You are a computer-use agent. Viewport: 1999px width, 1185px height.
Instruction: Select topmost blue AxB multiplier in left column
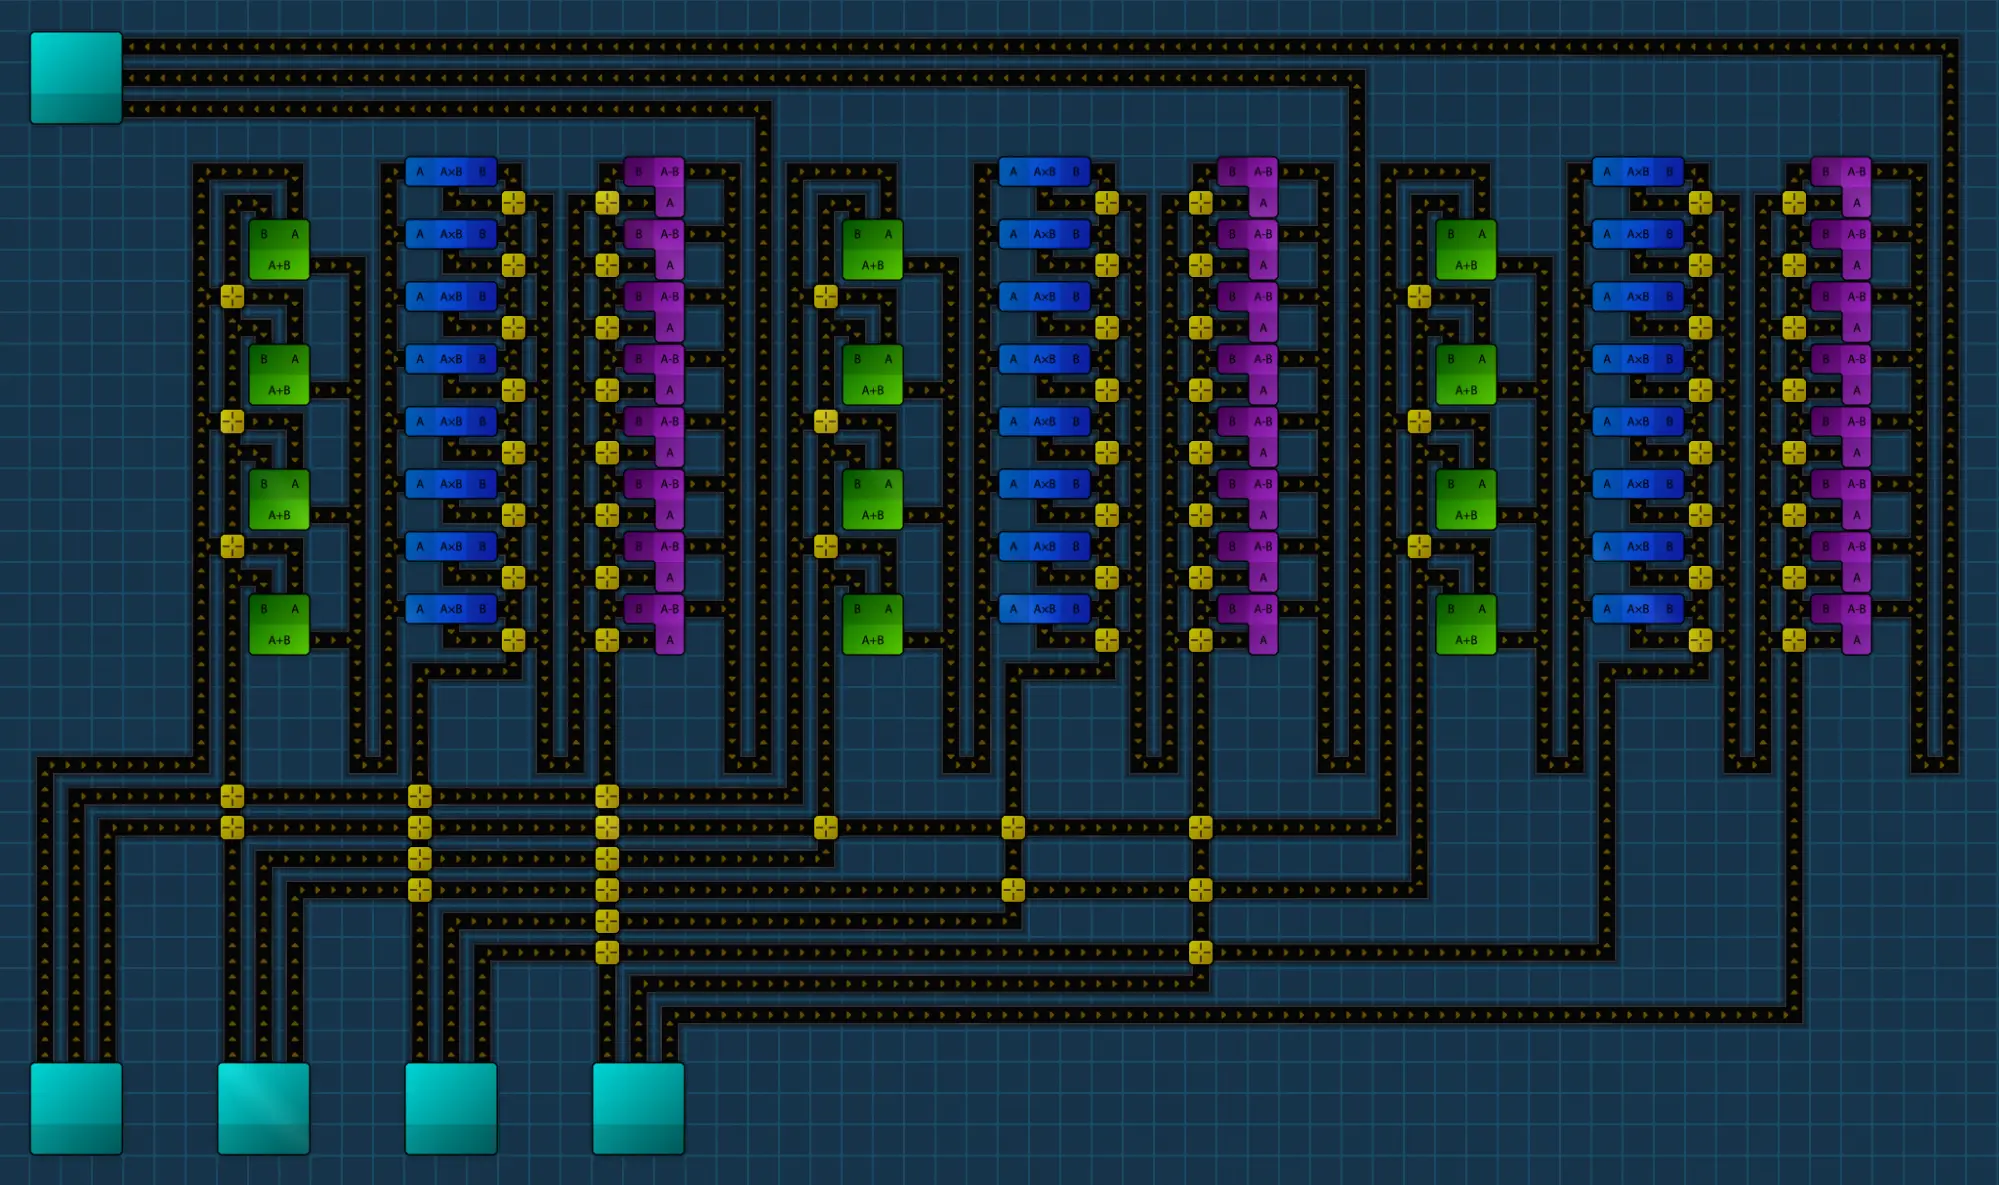pos(451,171)
